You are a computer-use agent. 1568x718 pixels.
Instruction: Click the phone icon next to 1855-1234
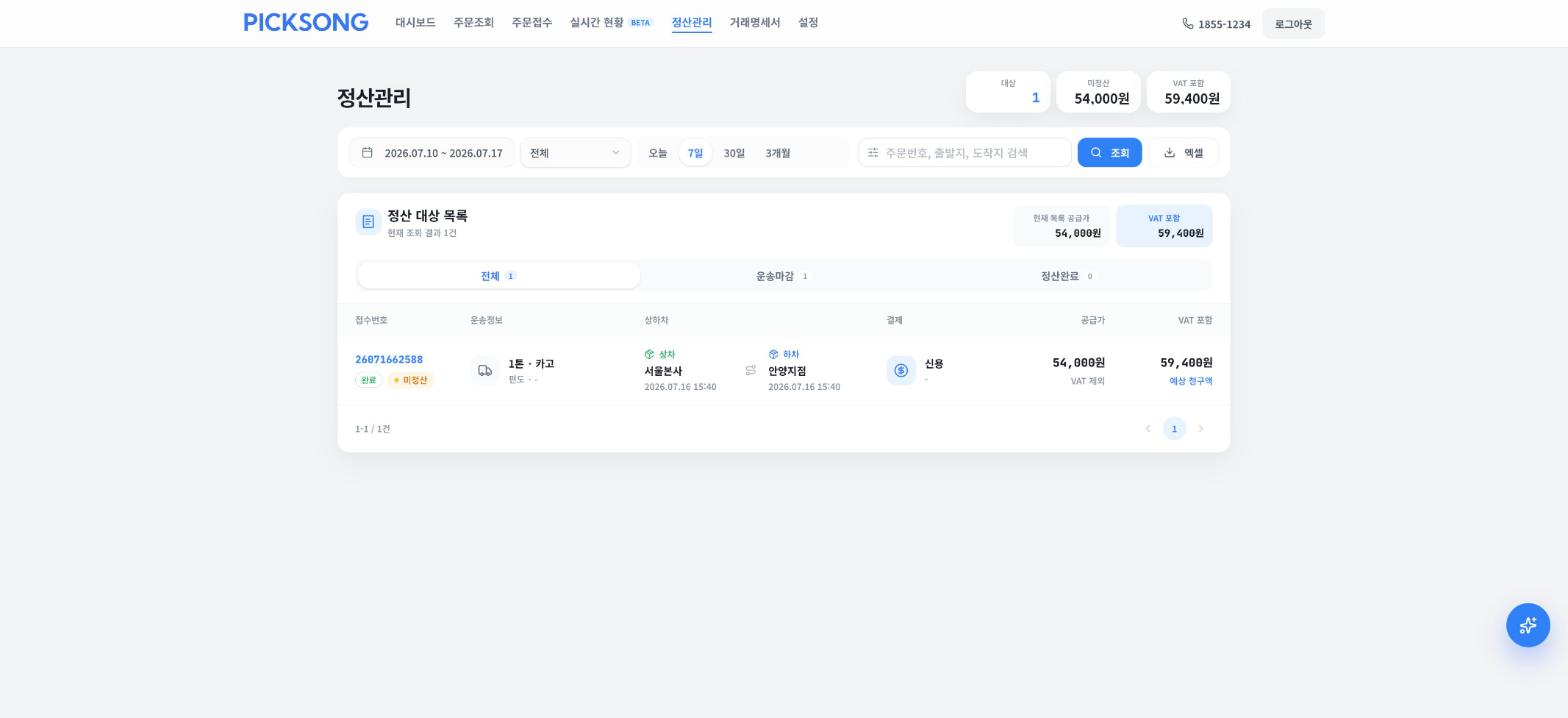tap(1188, 23)
